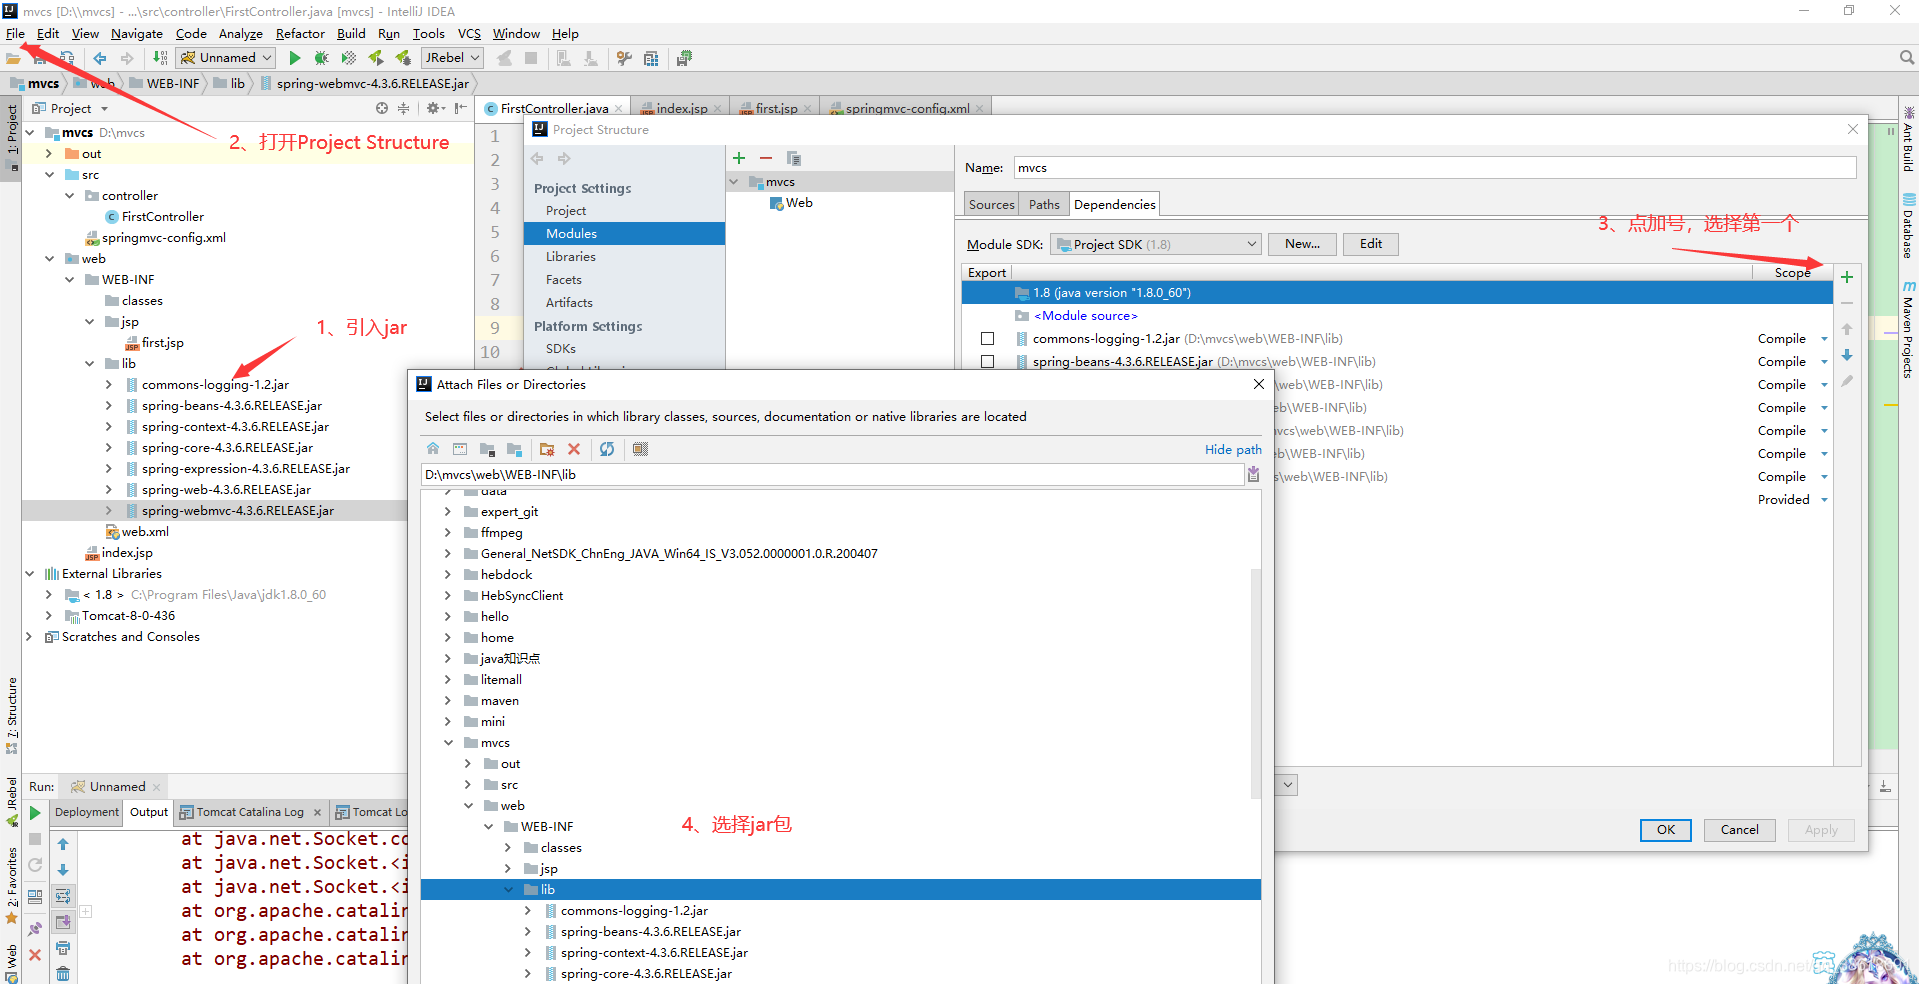This screenshot has width=1919, height=984.
Task: Select web.xml in Project tree
Action: tap(145, 532)
